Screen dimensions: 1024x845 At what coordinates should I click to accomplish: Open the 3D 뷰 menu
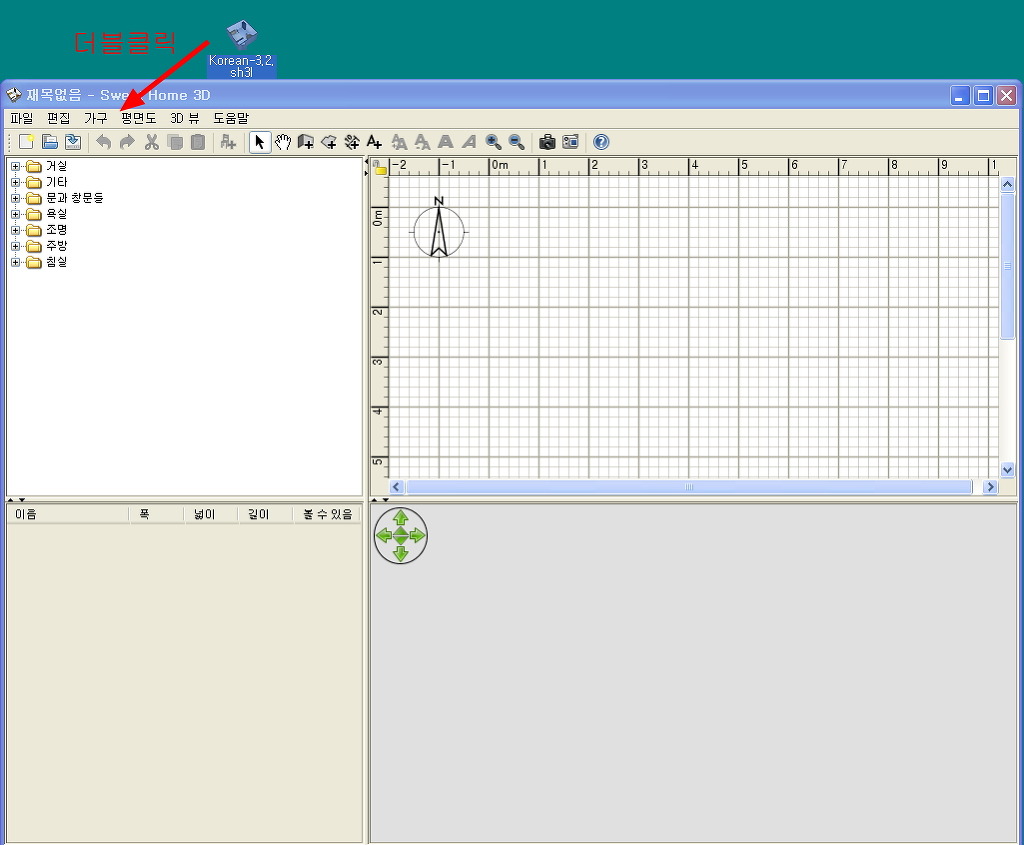pyautogui.click(x=185, y=118)
